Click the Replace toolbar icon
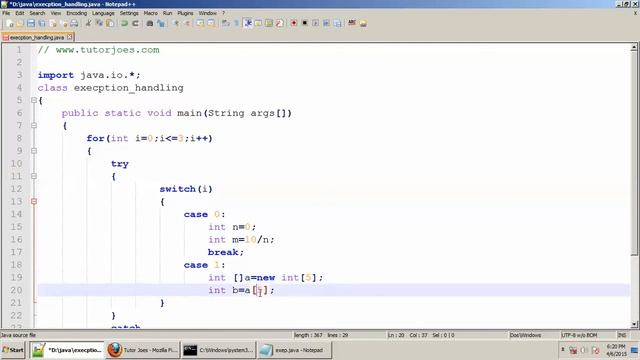This screenshot has width=640, height=360. coord(162,23)
